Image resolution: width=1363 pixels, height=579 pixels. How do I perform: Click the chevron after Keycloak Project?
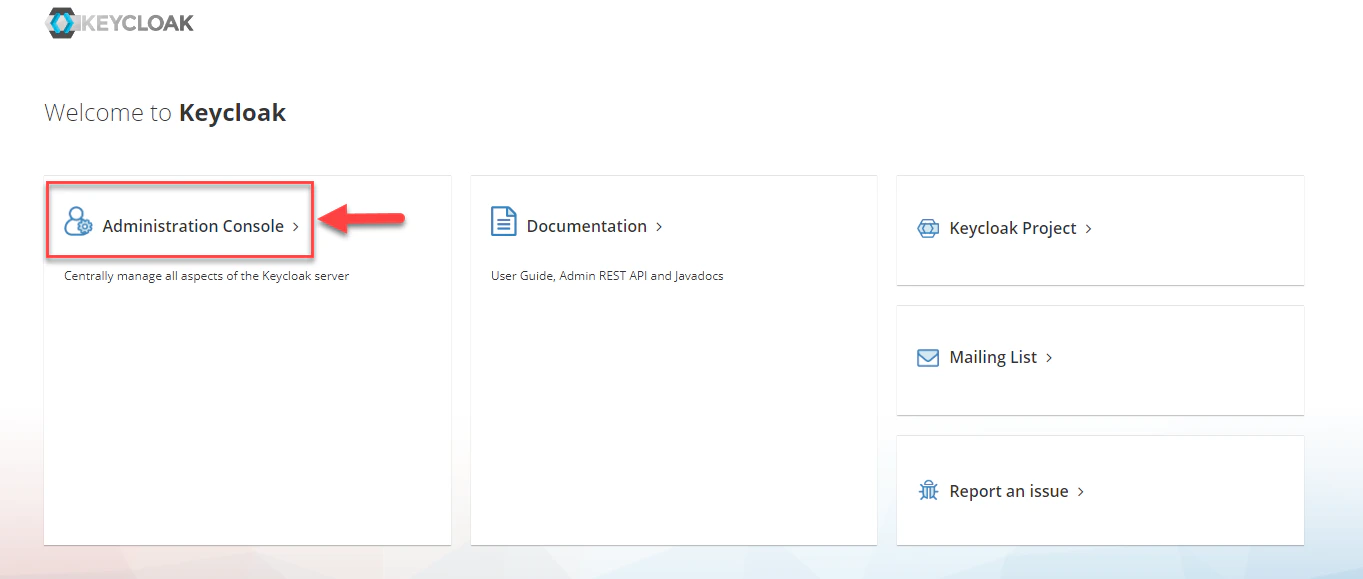coord(1088,229)
